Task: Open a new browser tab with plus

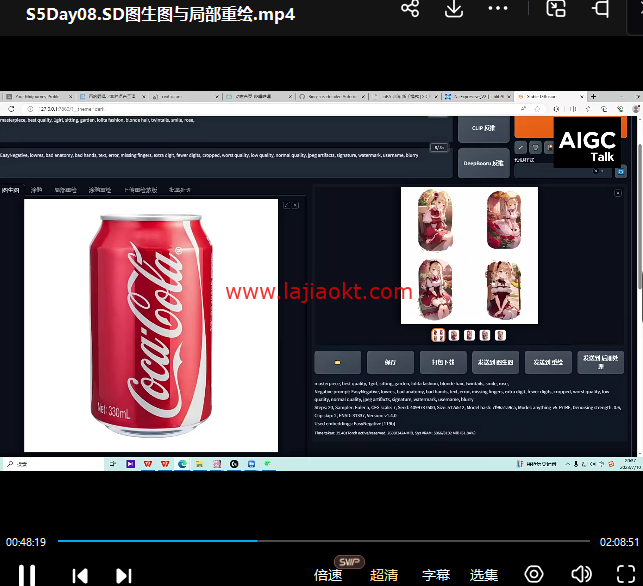Action: coord(593,96)
